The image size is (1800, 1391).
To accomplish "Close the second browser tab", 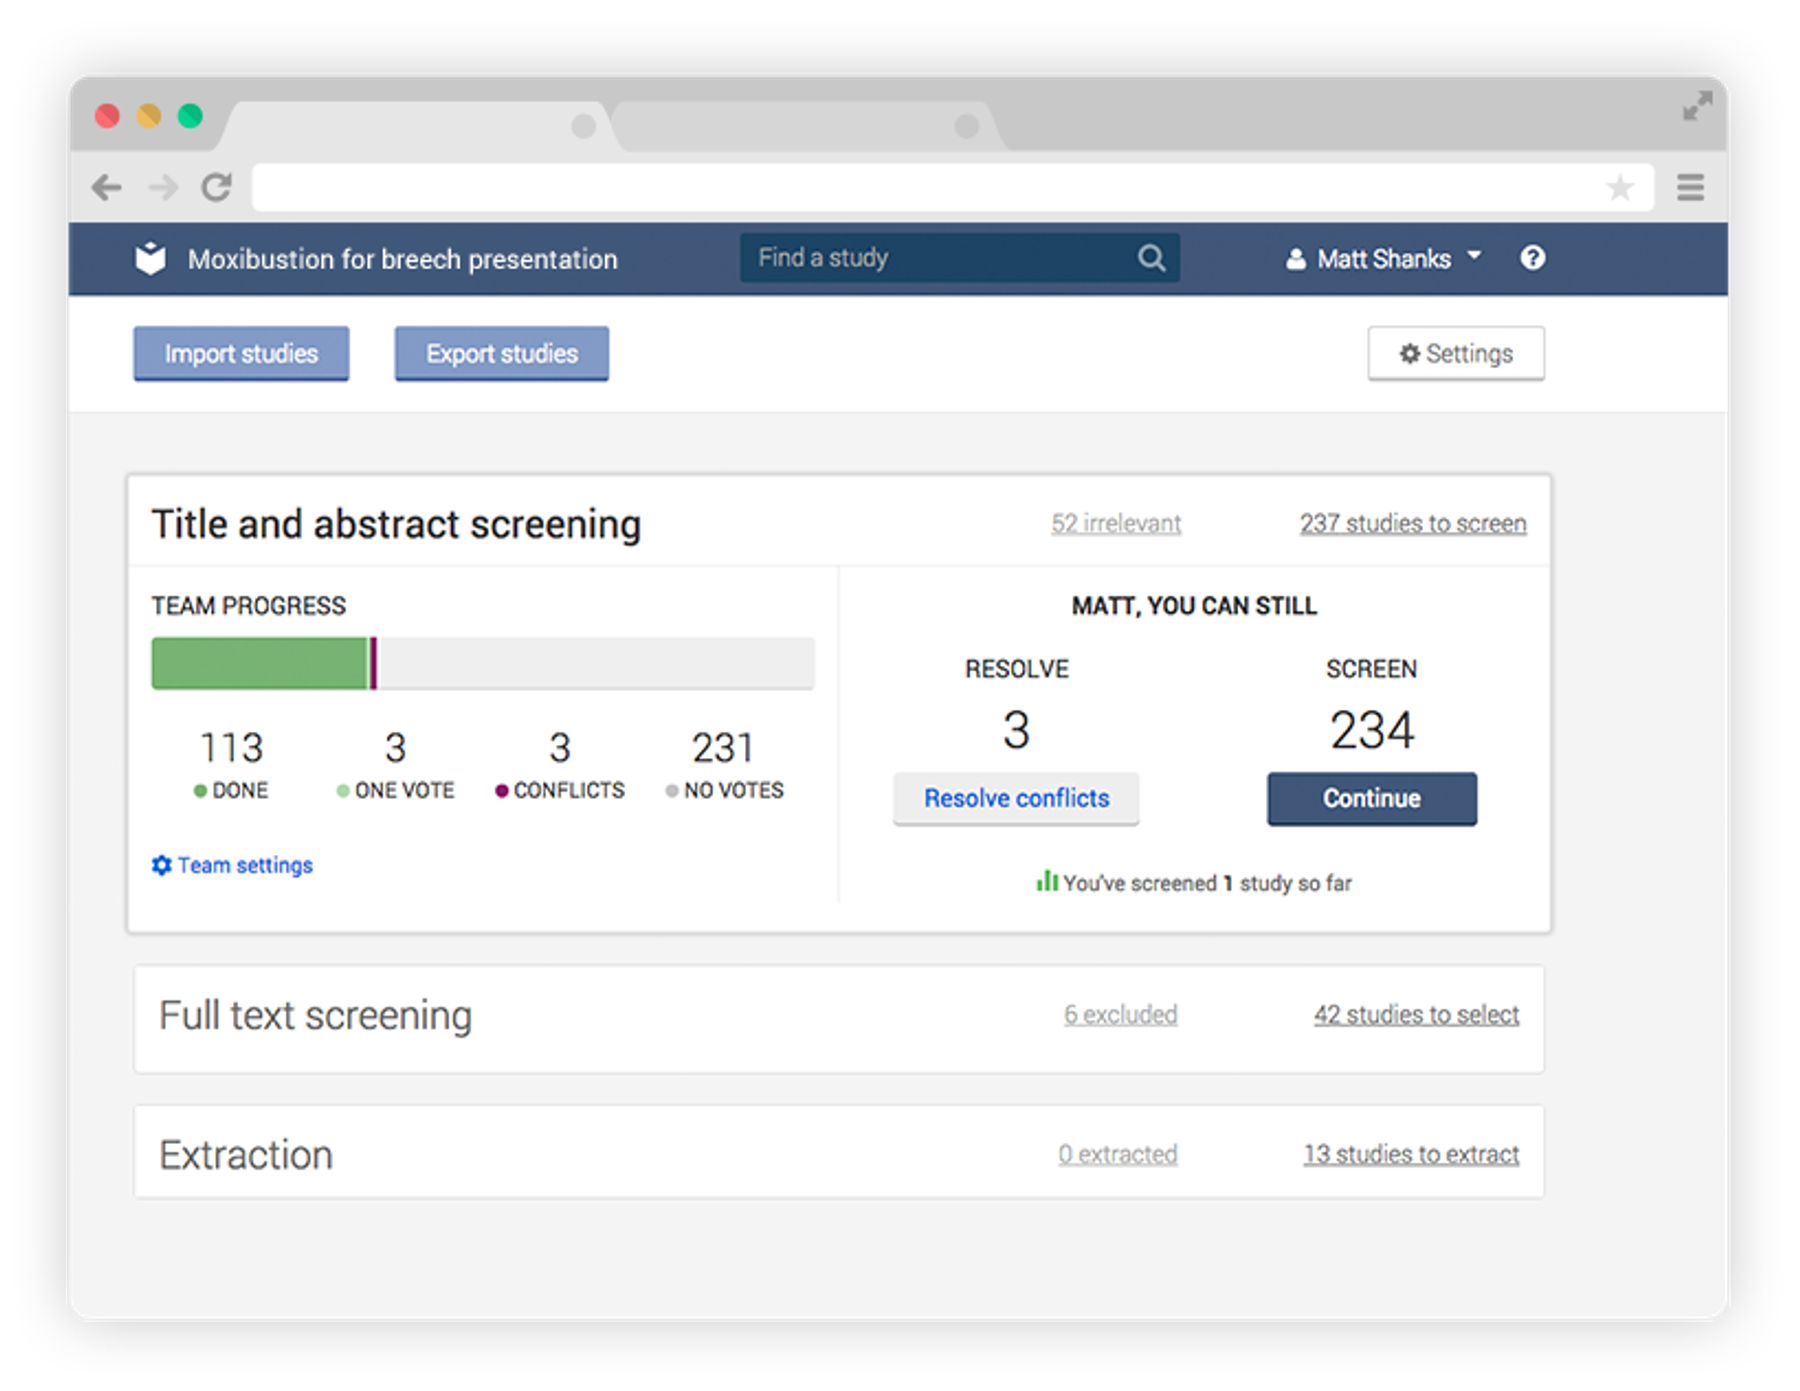I will [966, 126].
